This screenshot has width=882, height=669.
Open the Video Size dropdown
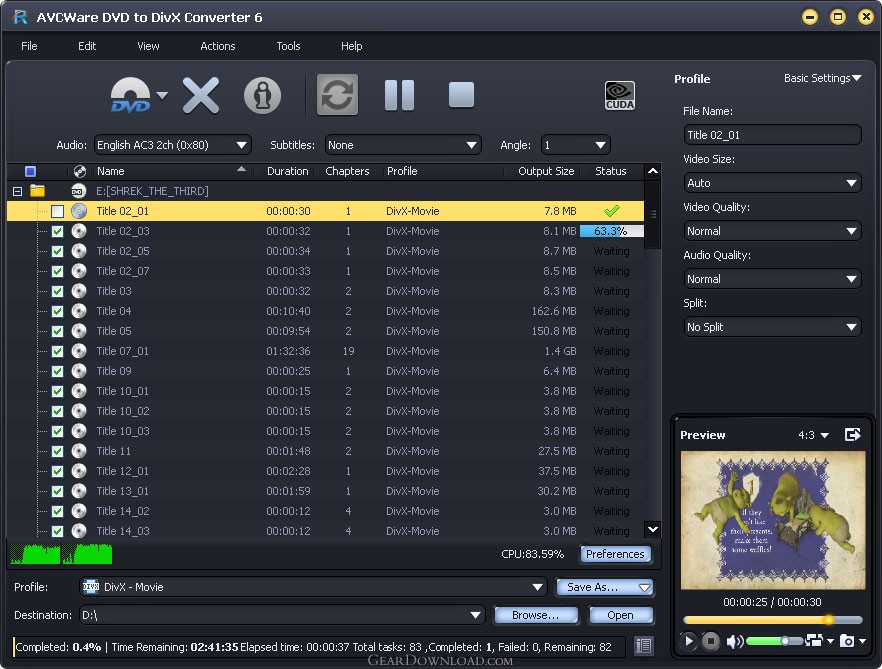coord(772,183)
